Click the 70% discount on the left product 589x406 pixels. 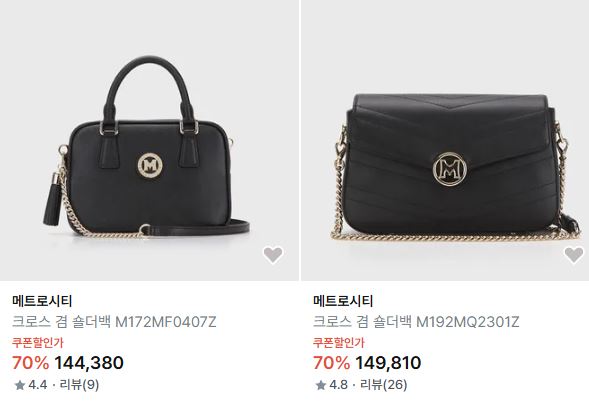30,363
